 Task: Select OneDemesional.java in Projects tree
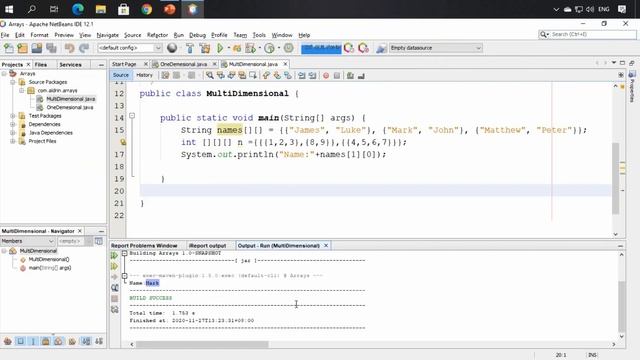69,107
